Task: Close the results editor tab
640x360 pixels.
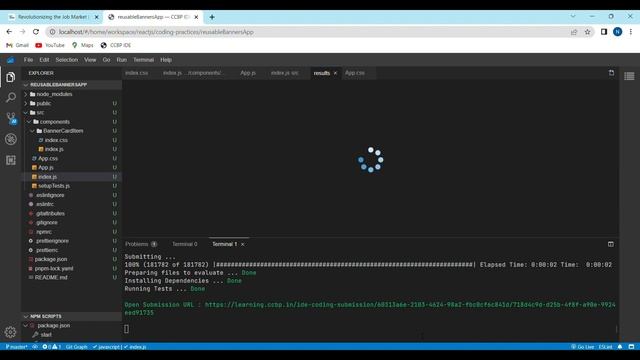Action: pyautogui.click(x=336, y=73)
